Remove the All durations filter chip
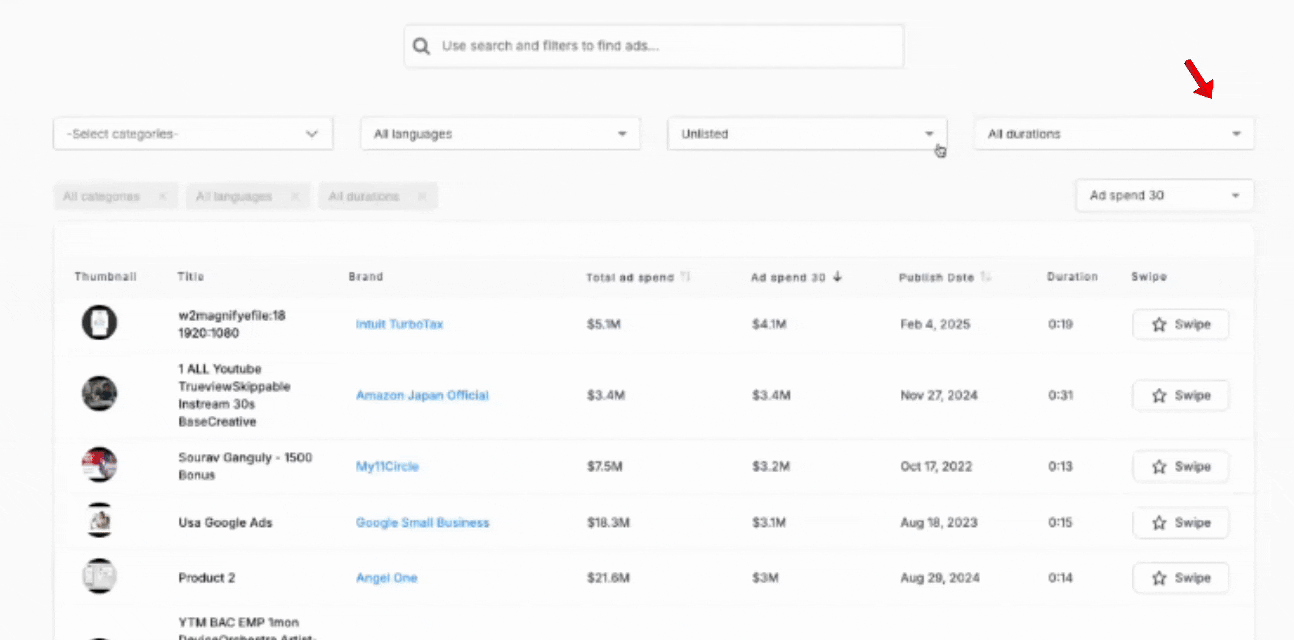The width and height of the screenshot is (1294, 640). pyautogui.click(x=422, y=196)
